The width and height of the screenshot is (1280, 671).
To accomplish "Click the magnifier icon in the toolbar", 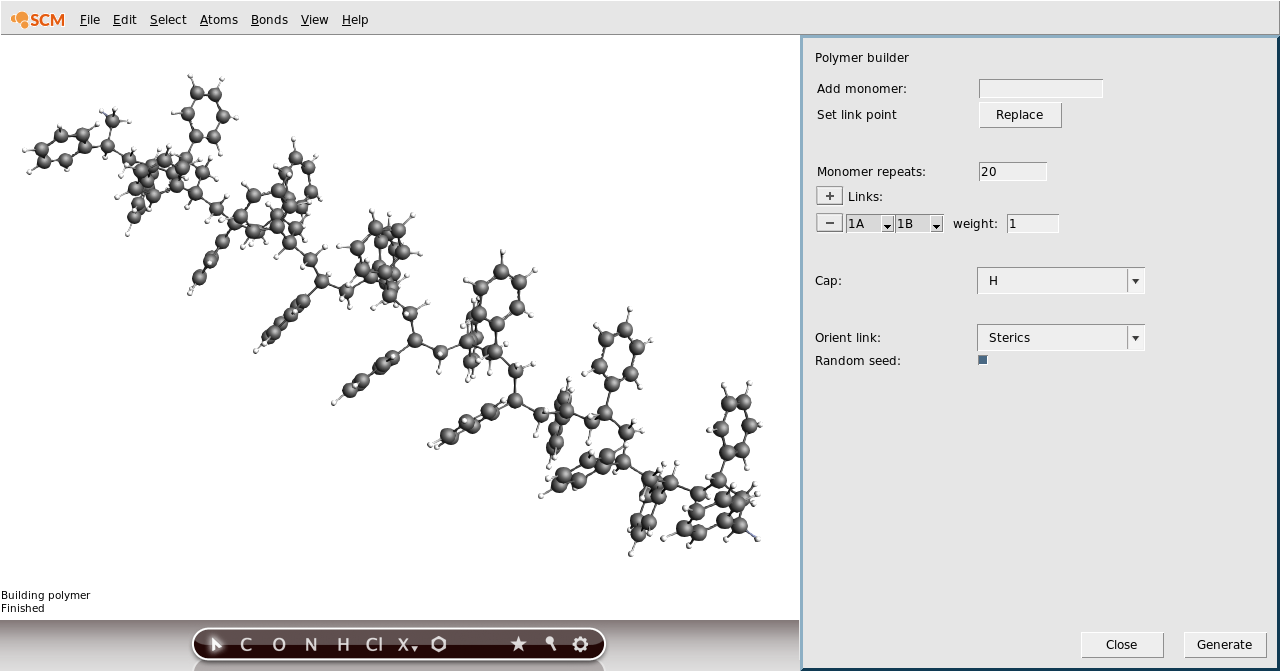I will tap(549, 644).
